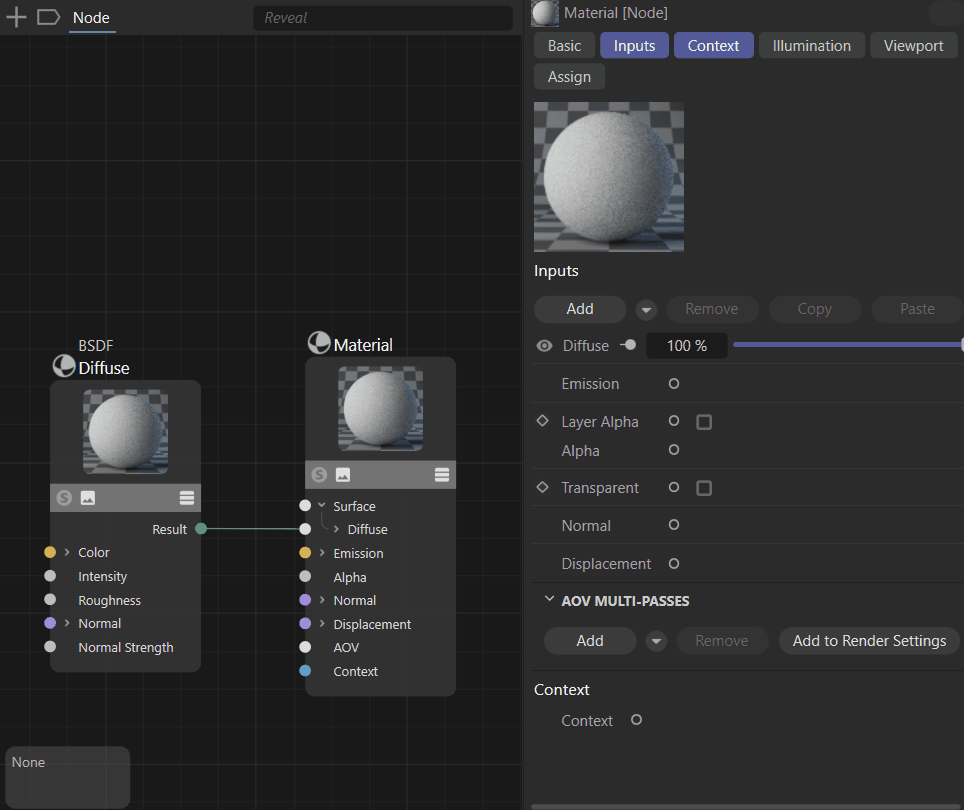The height and width of the screenshot is (810, 964).
Task: Click the plus icon to add node
Action: pos(16,17)
